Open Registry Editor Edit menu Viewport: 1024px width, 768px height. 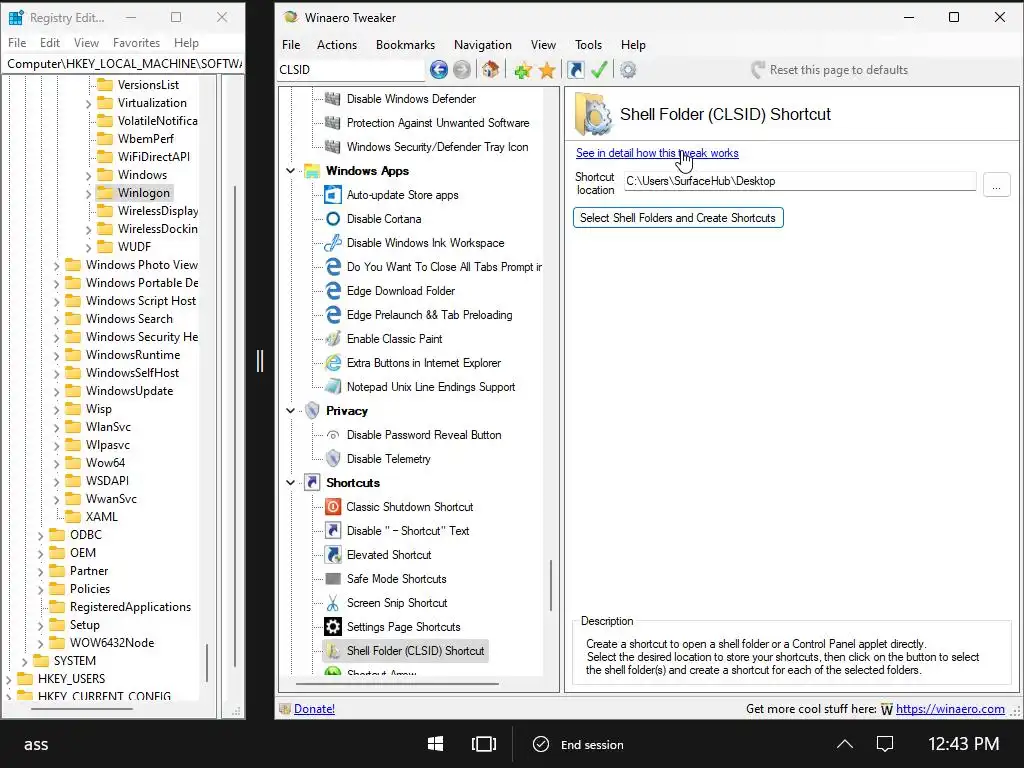point(50,42)
